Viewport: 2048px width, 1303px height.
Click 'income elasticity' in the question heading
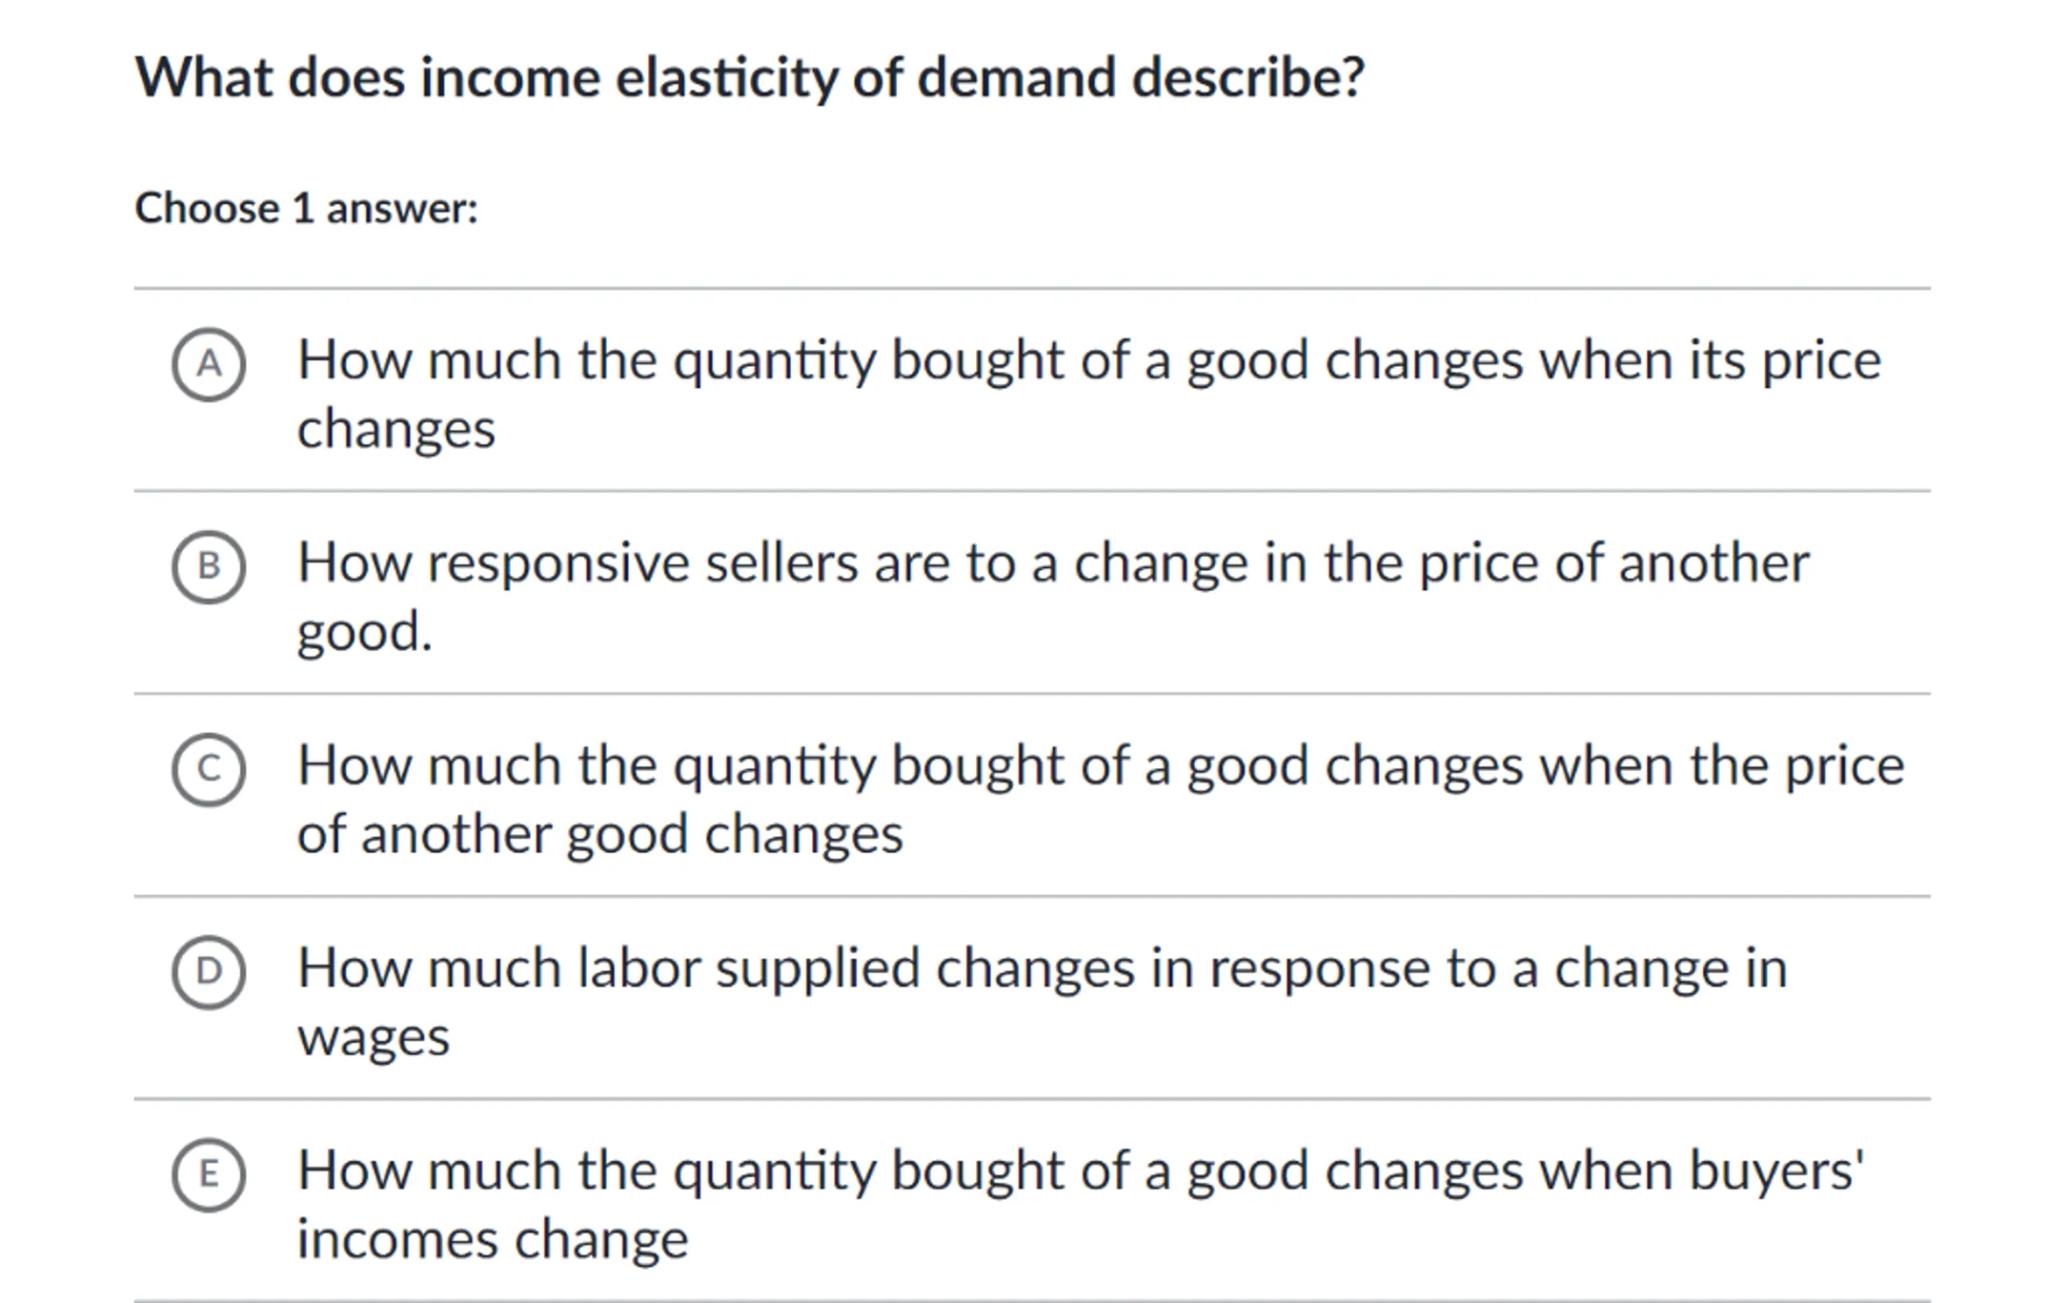(x=628, y=78)
